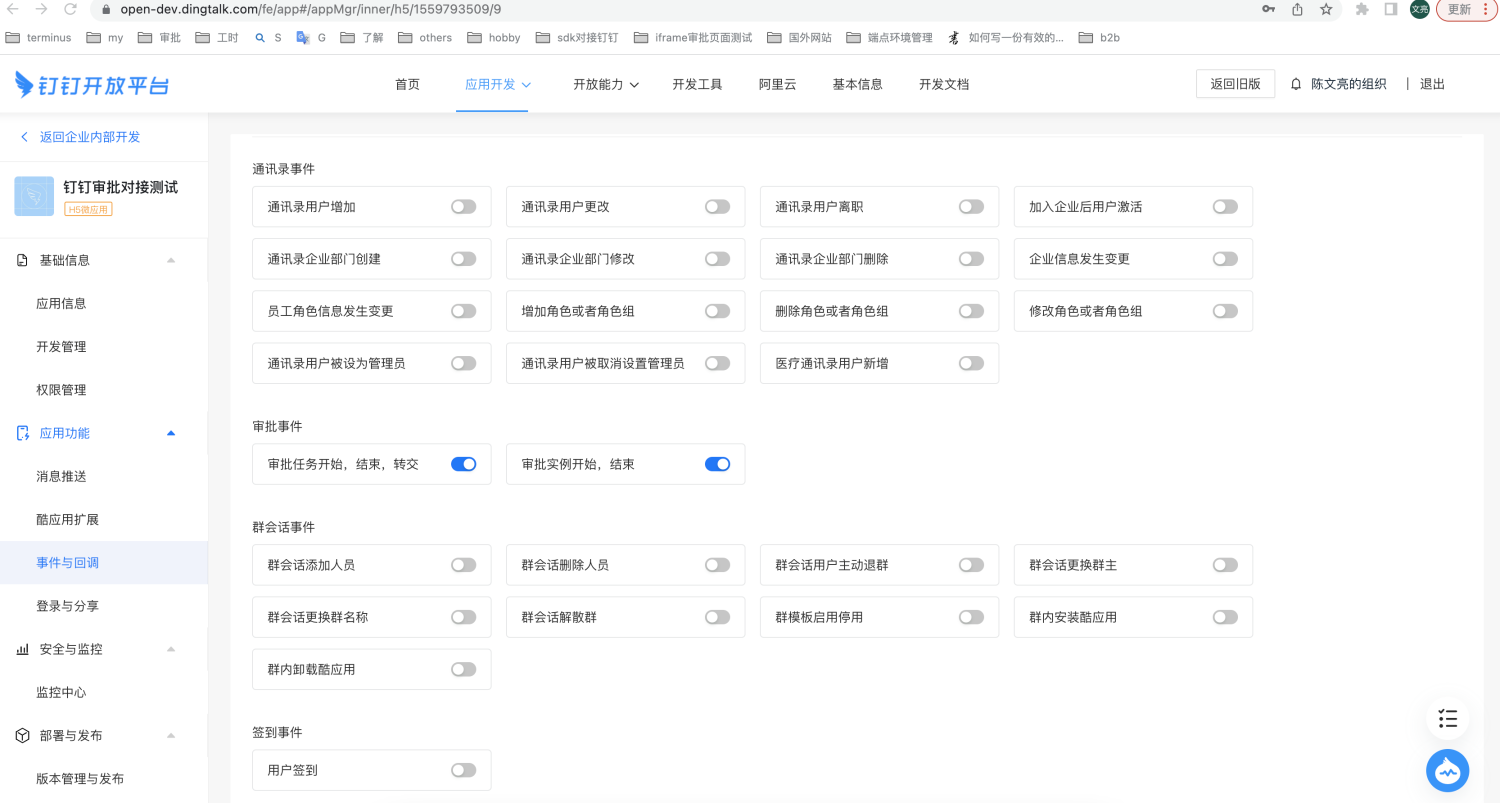
Task: Open the browser side panel icon
Action: (1391, 9)
